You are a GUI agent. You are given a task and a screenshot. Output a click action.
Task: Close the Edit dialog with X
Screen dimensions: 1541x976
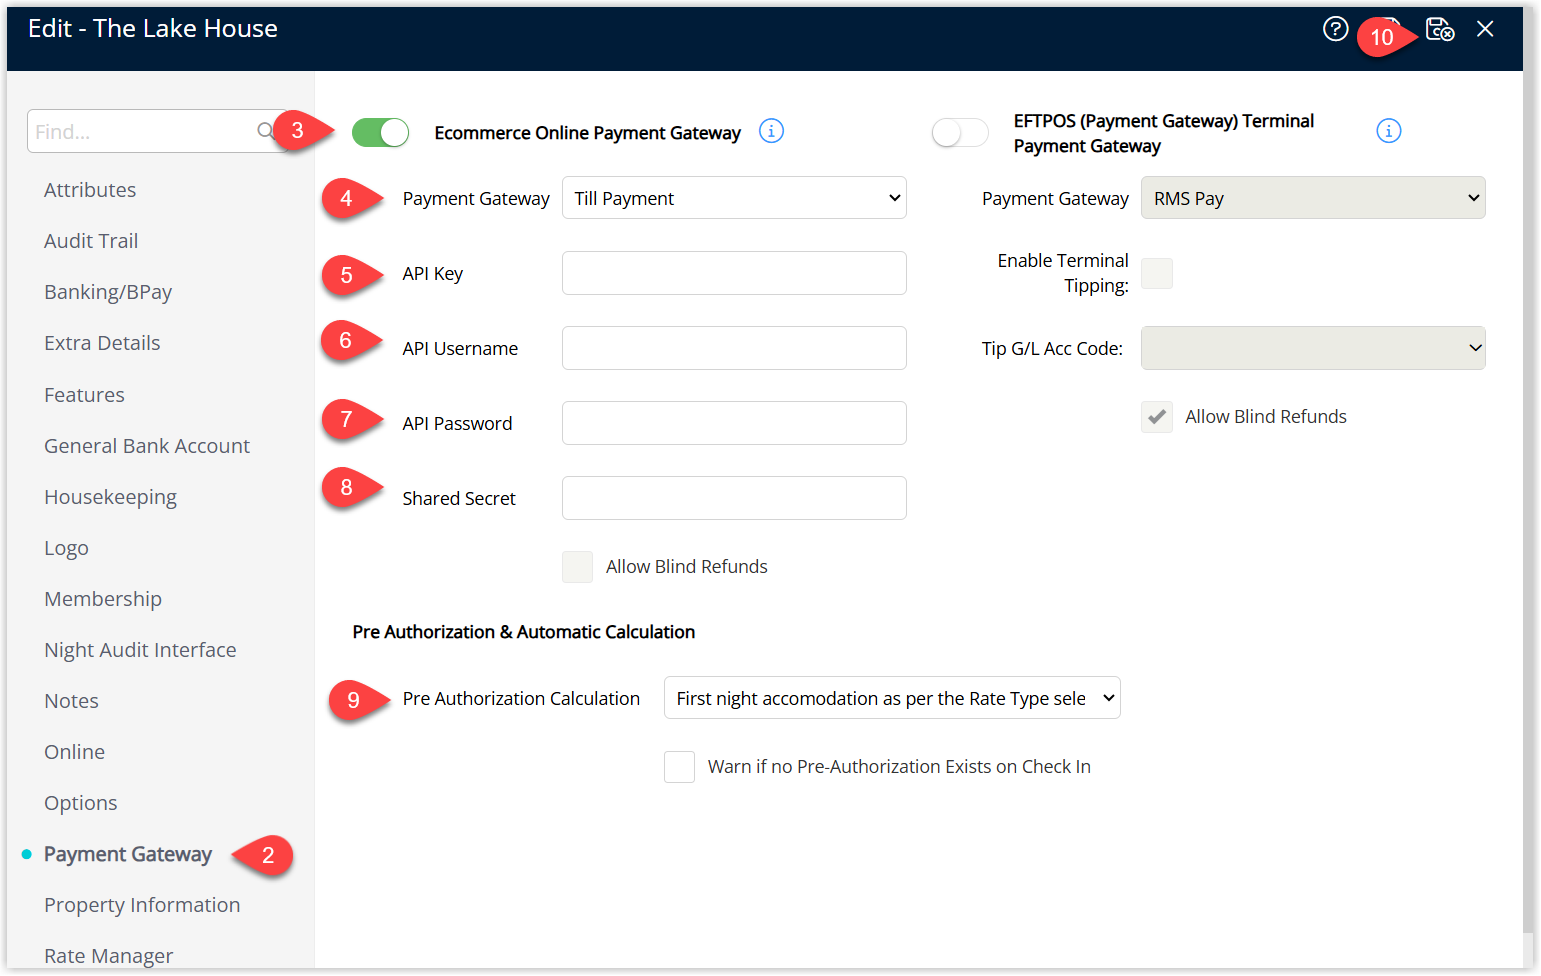click(x=1485, y=29)
